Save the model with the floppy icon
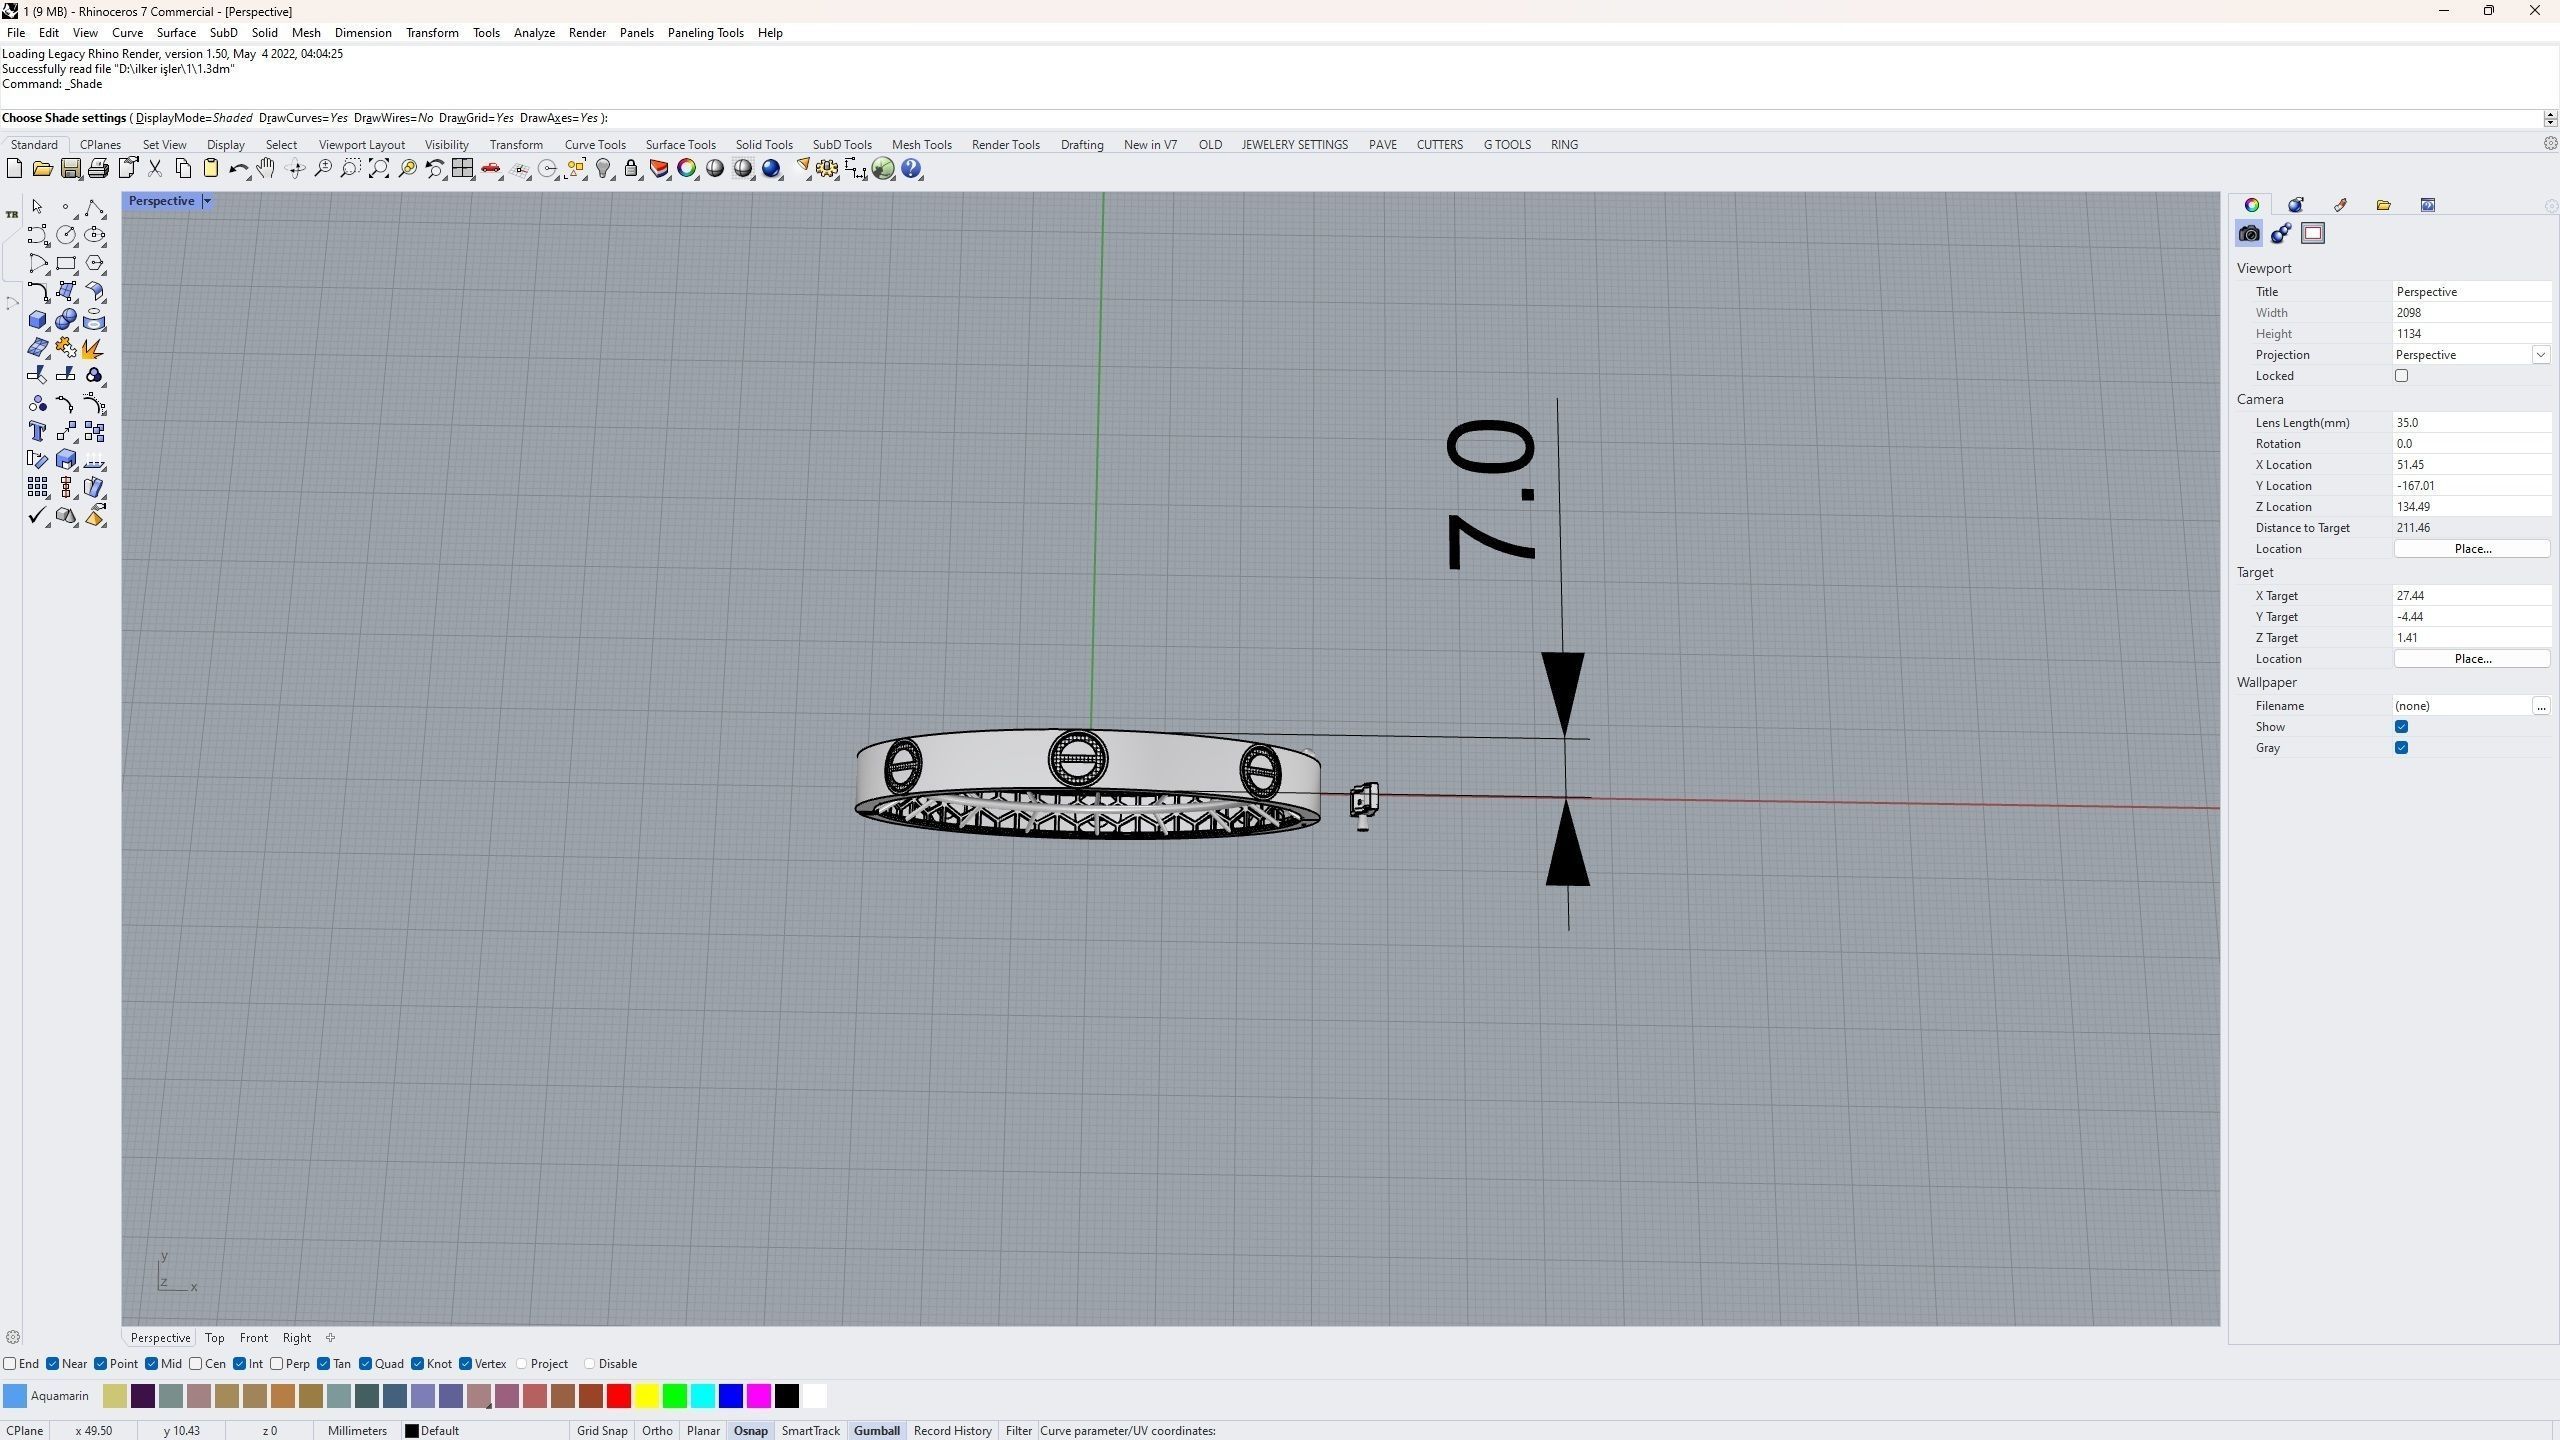 [71, 169]
